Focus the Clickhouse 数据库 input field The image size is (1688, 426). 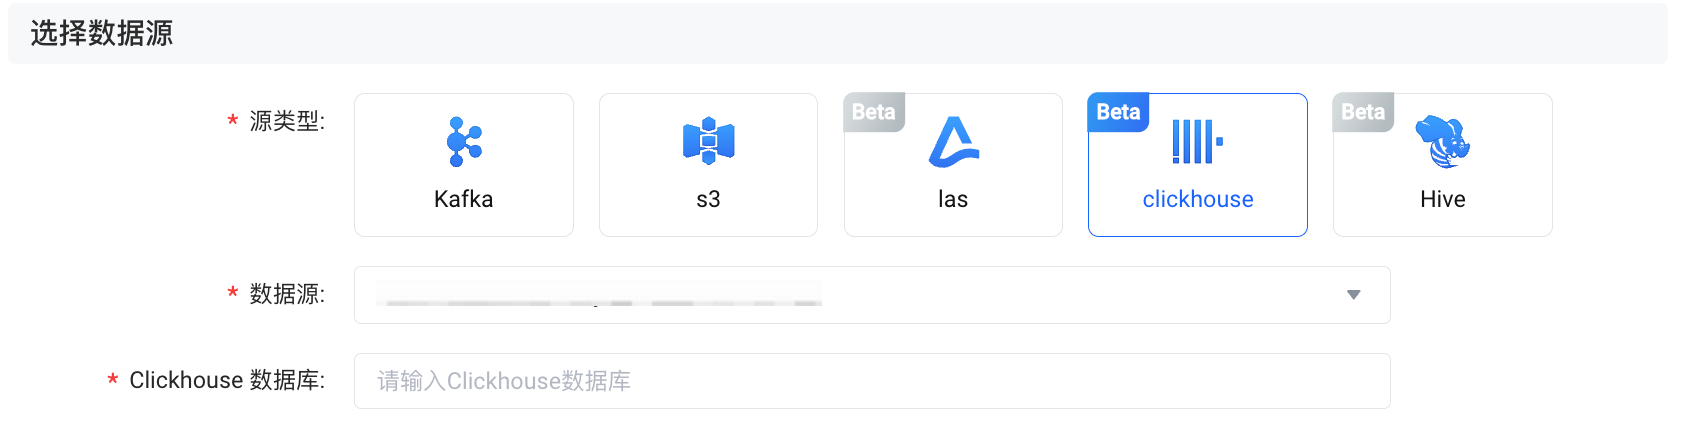pyautogui.click(x=871, y=381)
